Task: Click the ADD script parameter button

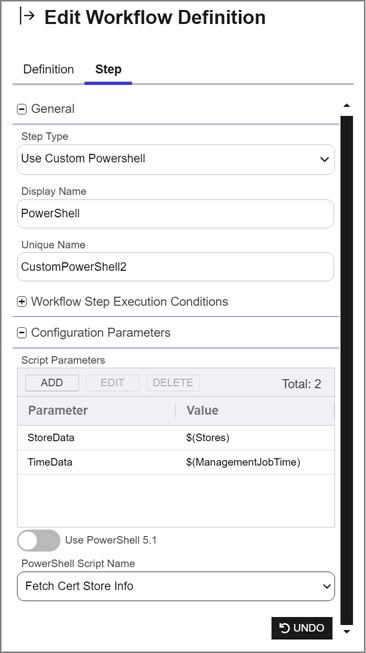Action: pyautogui.click(x=52, y=383)
